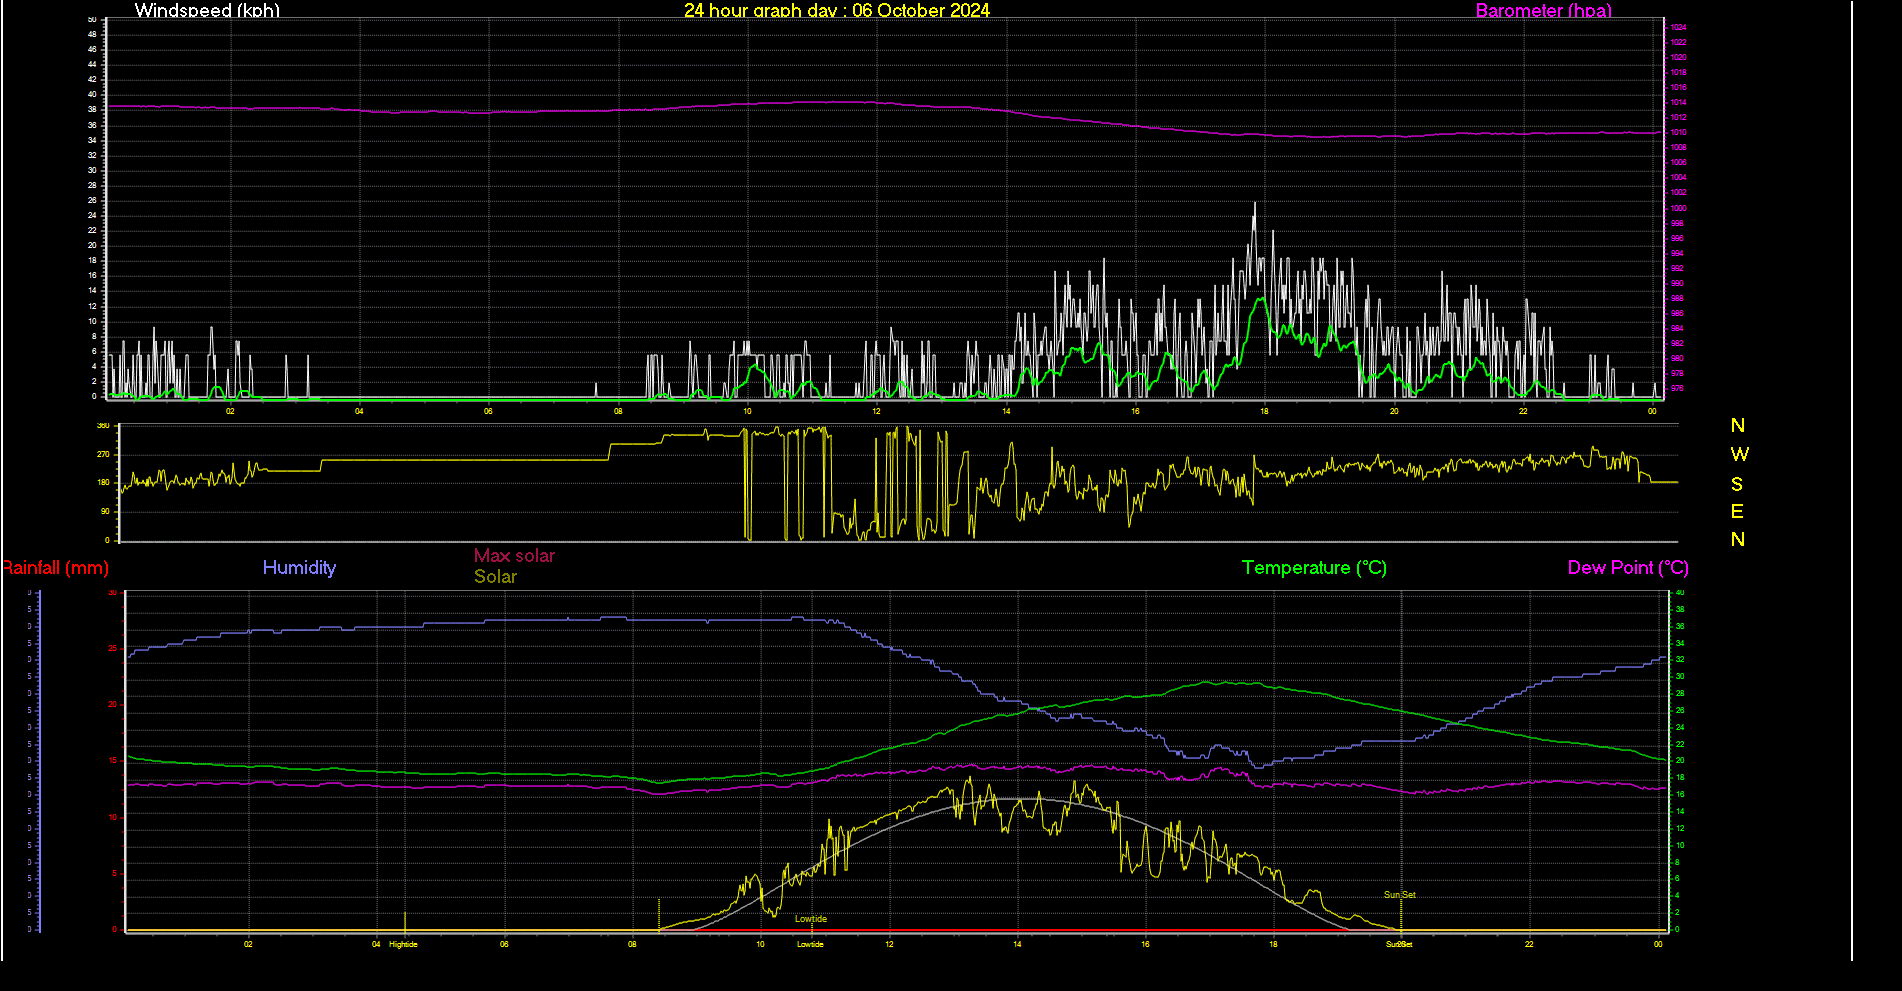Click the '22' hour label under windspeed graph

[1523, 411]
